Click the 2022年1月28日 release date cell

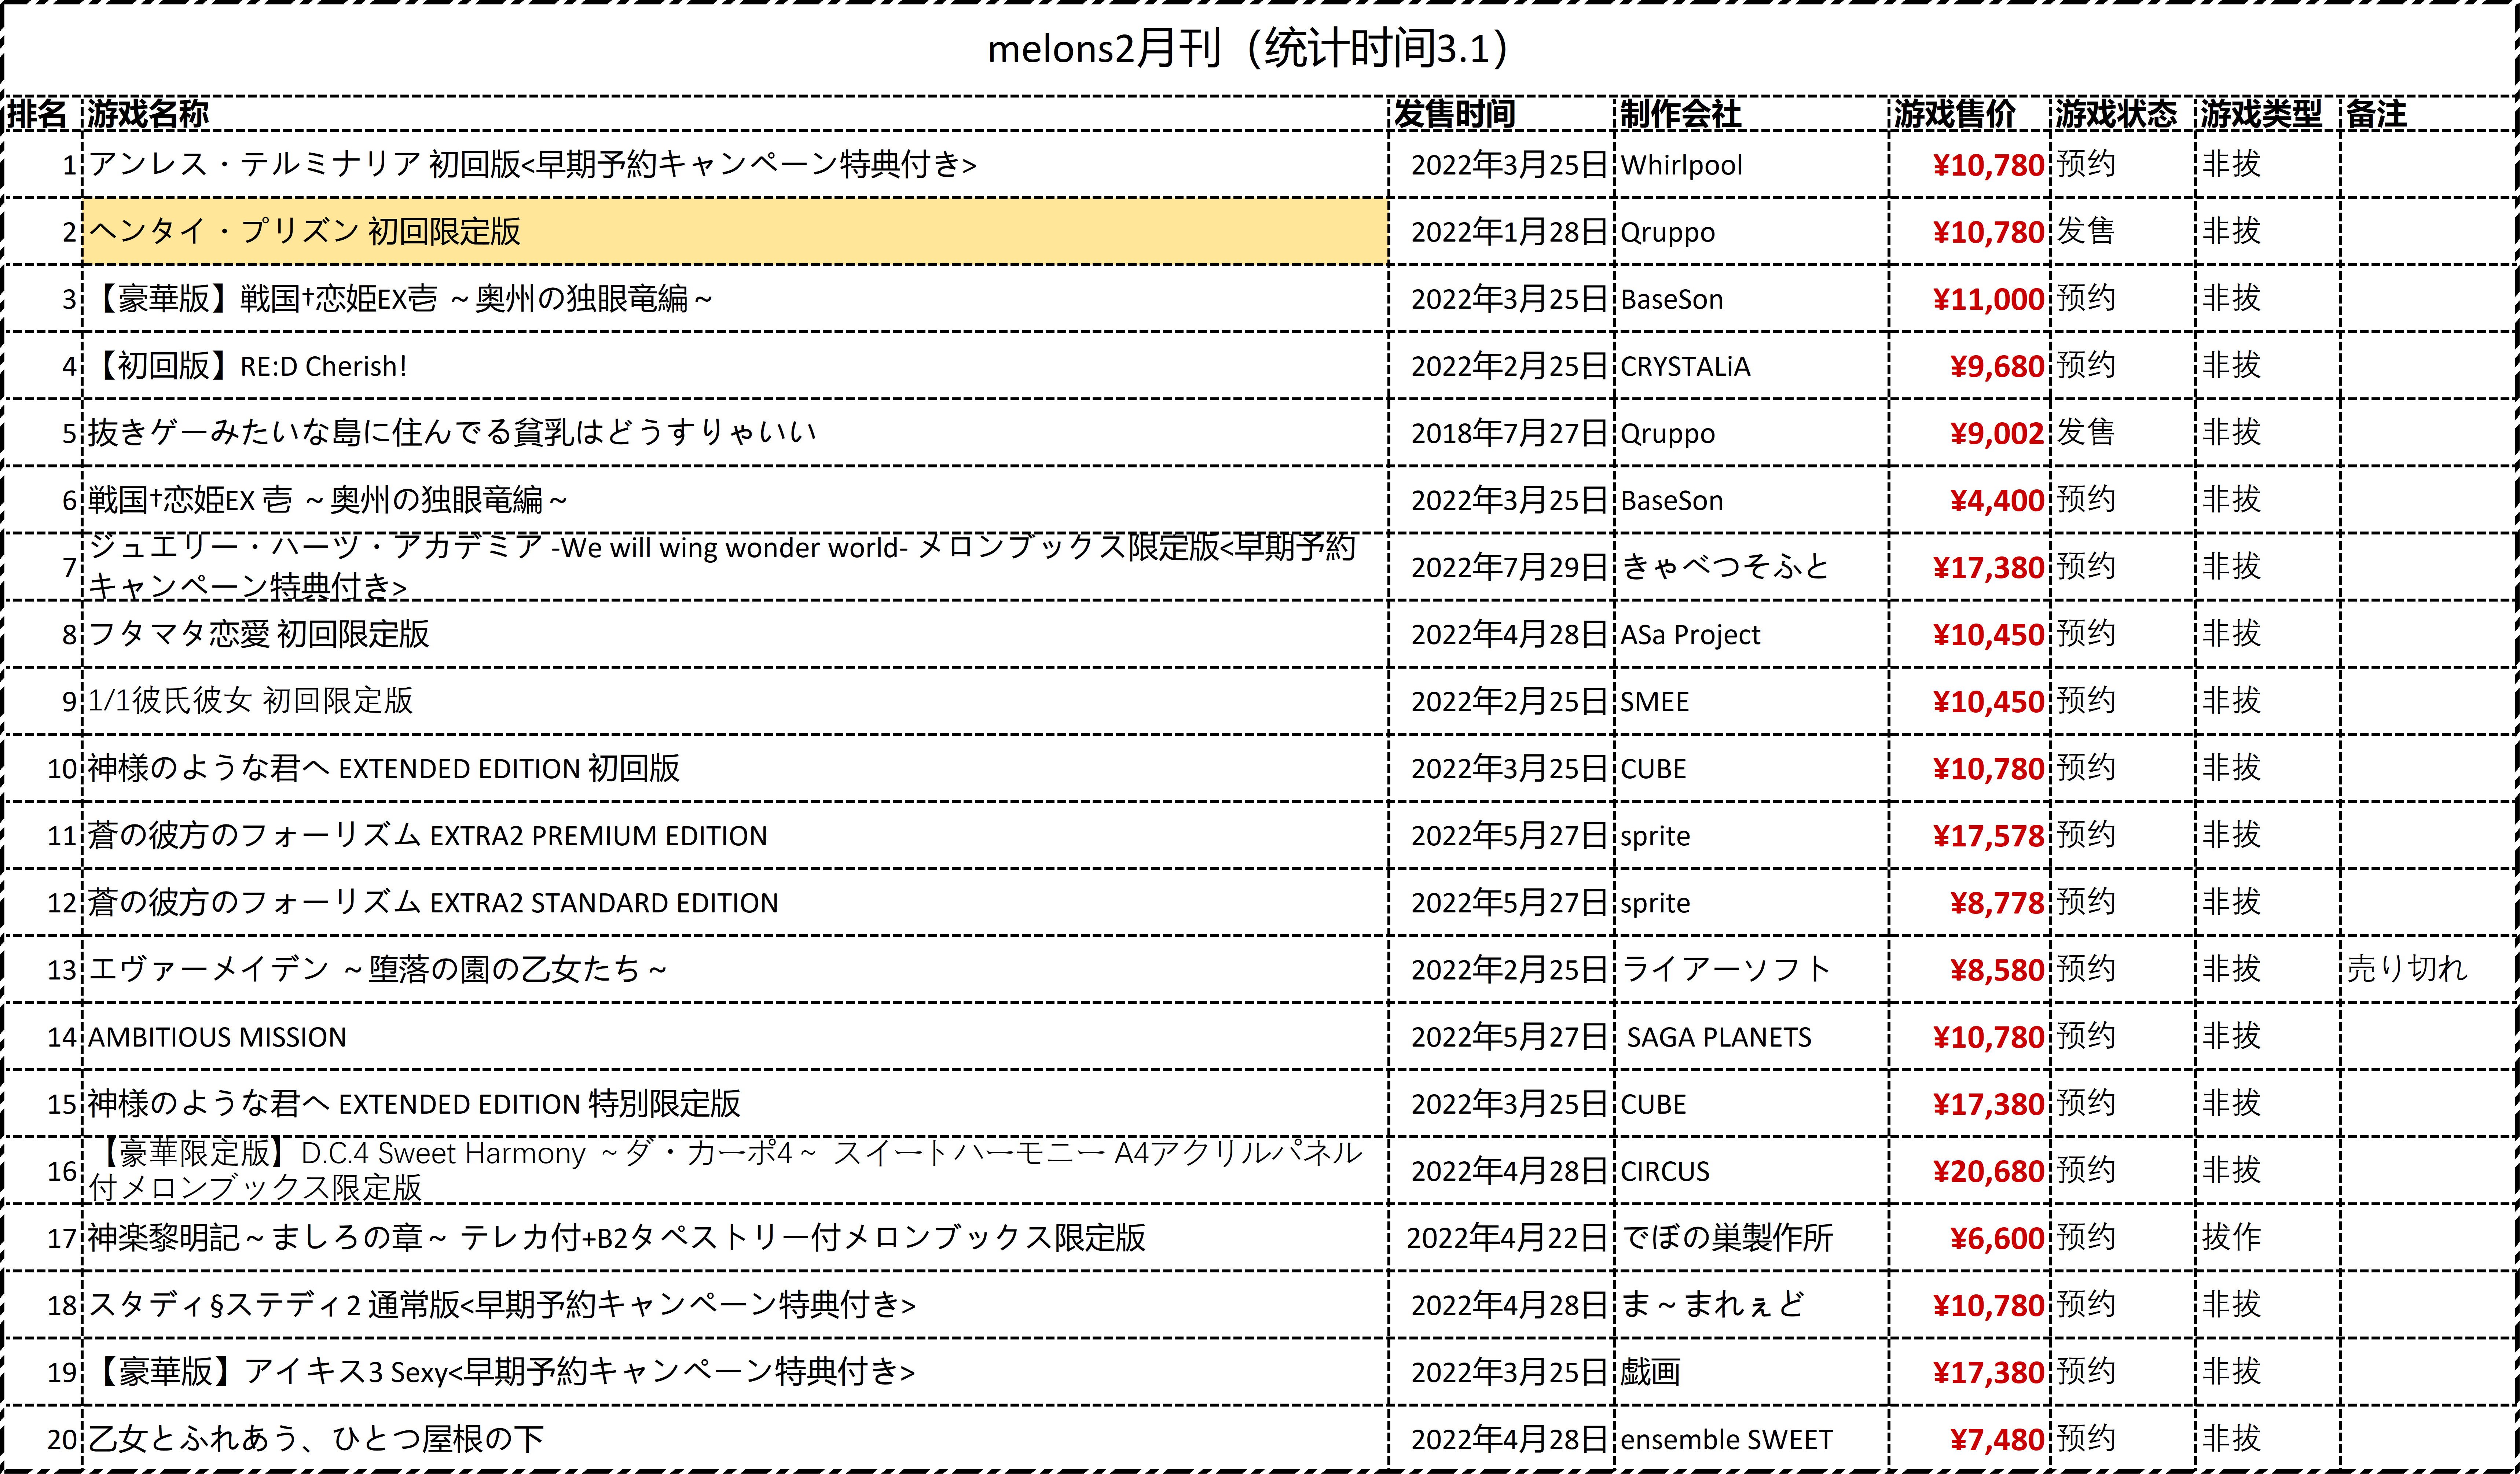click(1501, 231)
